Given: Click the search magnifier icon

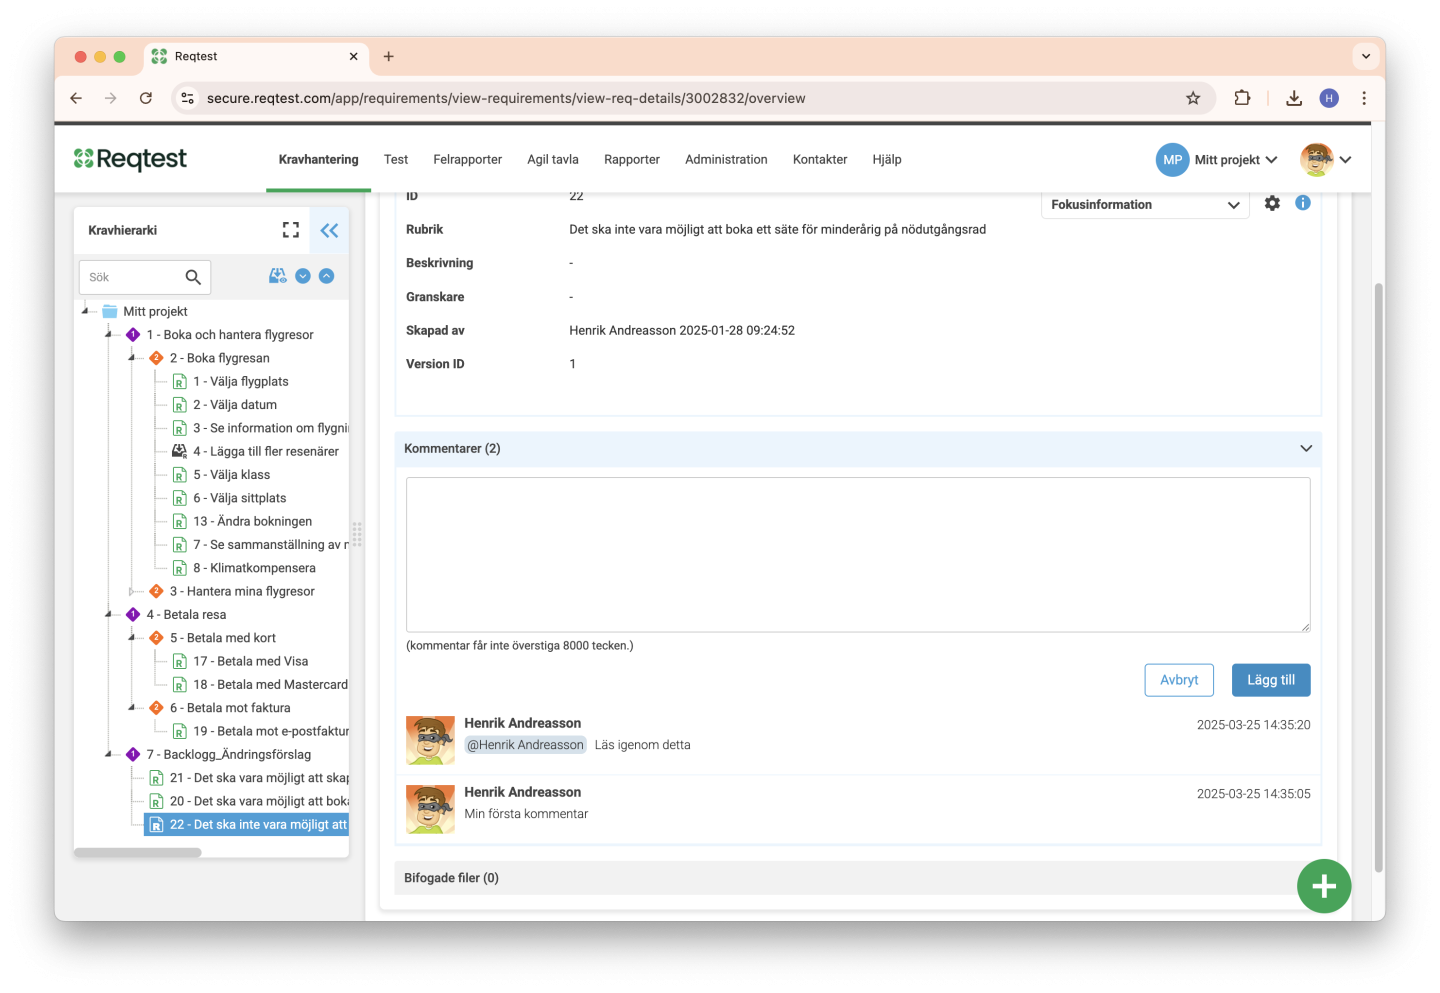Looking at the screenshot, I should (x=193, y=277).
